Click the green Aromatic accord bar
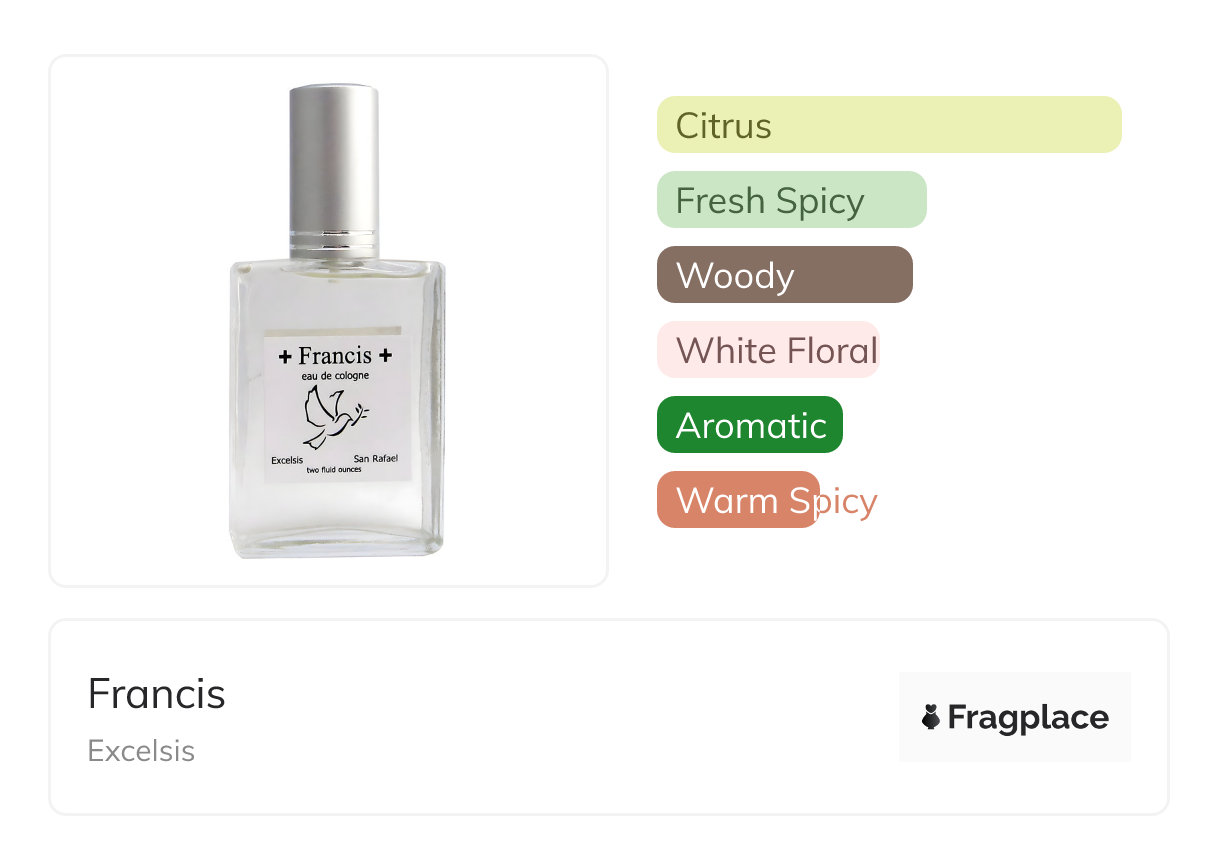The width and height of the screenshot is (1218, 864). click(x=750, y=425)
